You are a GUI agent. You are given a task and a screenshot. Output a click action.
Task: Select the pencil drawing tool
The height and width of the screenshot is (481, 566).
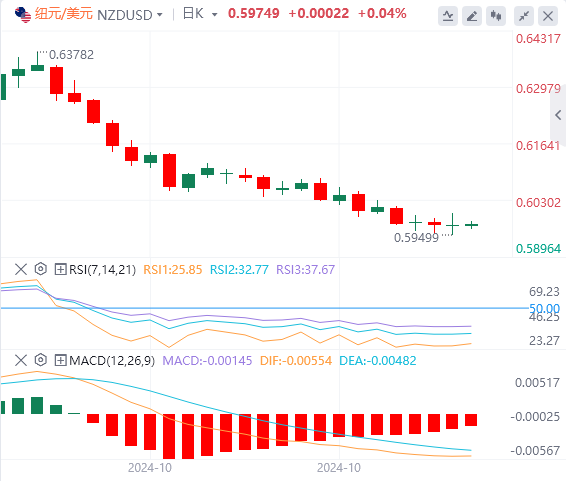(472, 16)
